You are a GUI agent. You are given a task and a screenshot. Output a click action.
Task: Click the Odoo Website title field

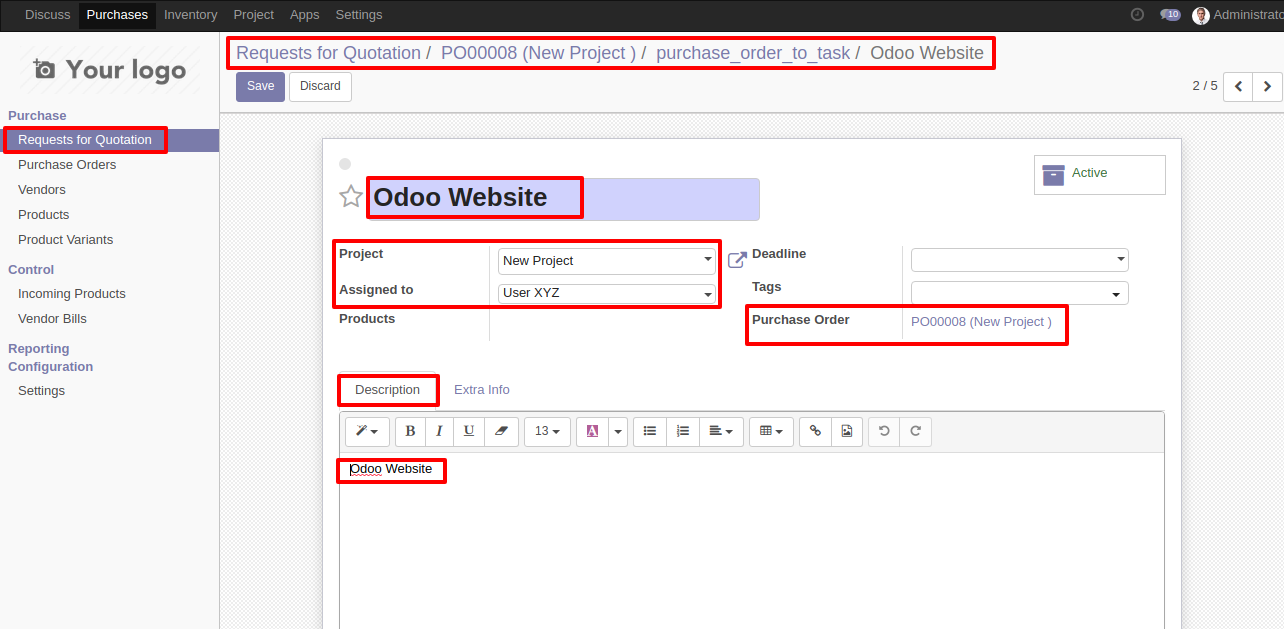click(x=564, y=198)
